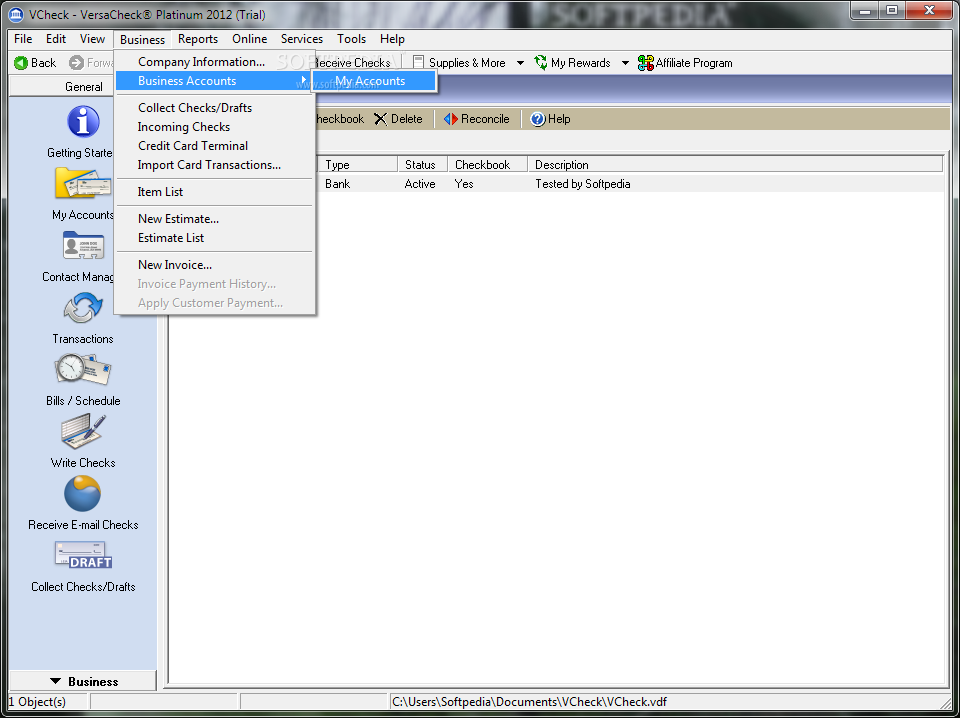960x718 pixels.
Task: Switch to the General sidebar tab
Action: (x=83, y=86)
